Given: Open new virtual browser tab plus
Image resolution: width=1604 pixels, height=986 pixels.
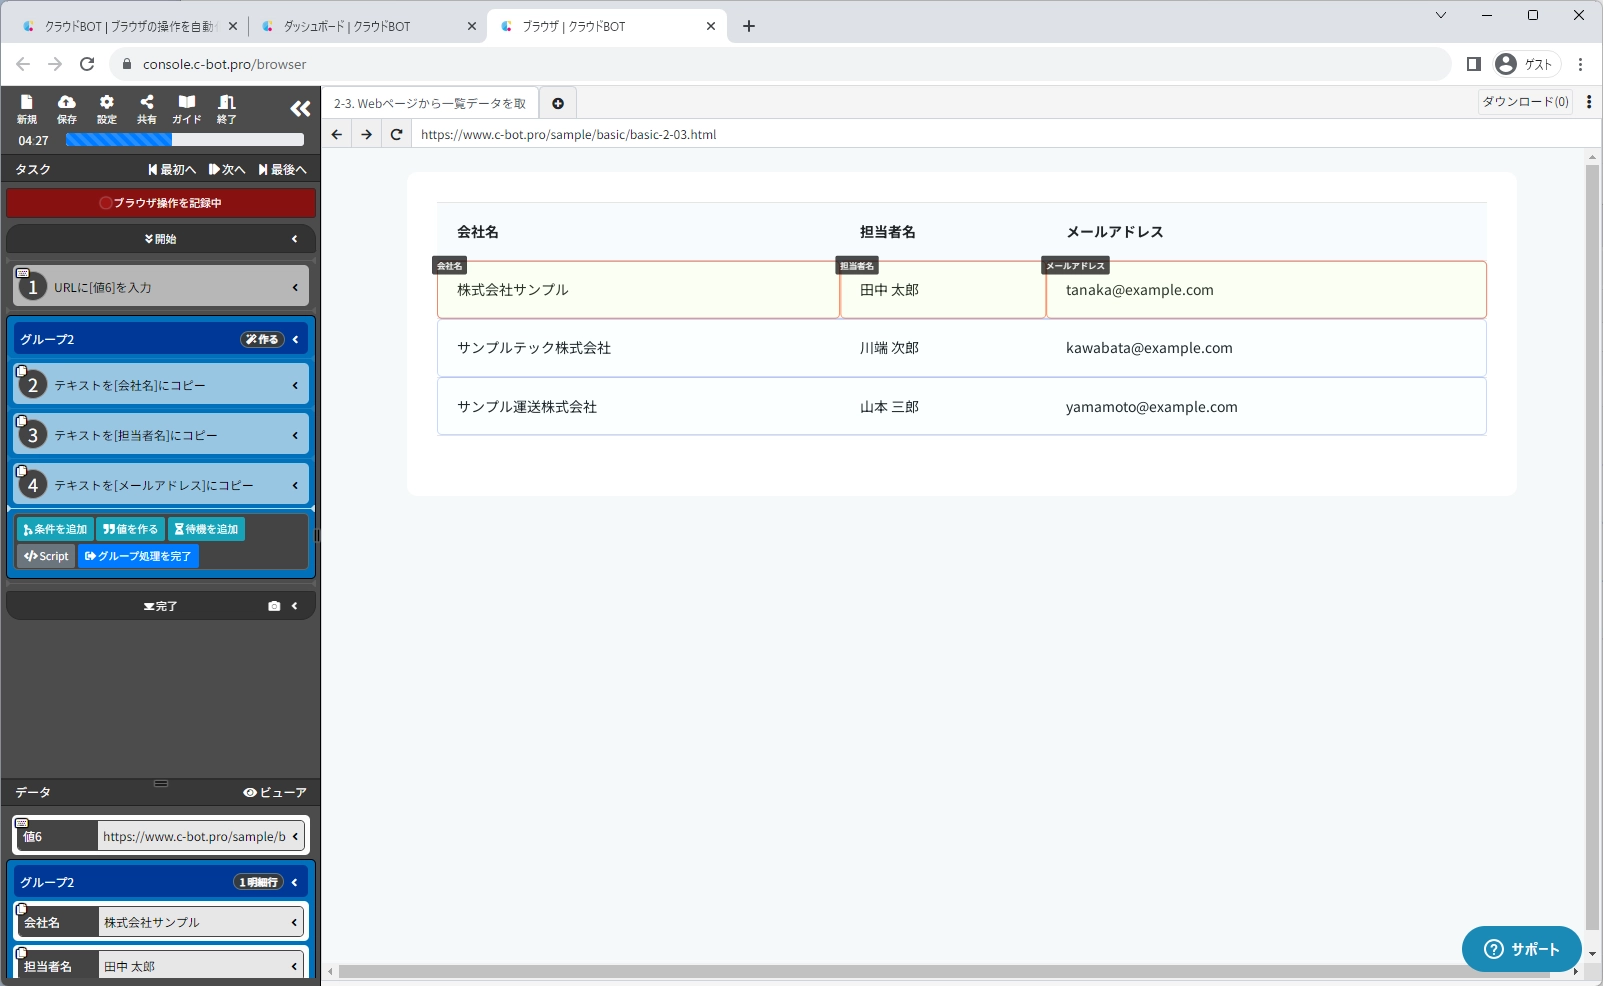Looking at the screenshot, I should pyautogui.click(x=558, y=103).
